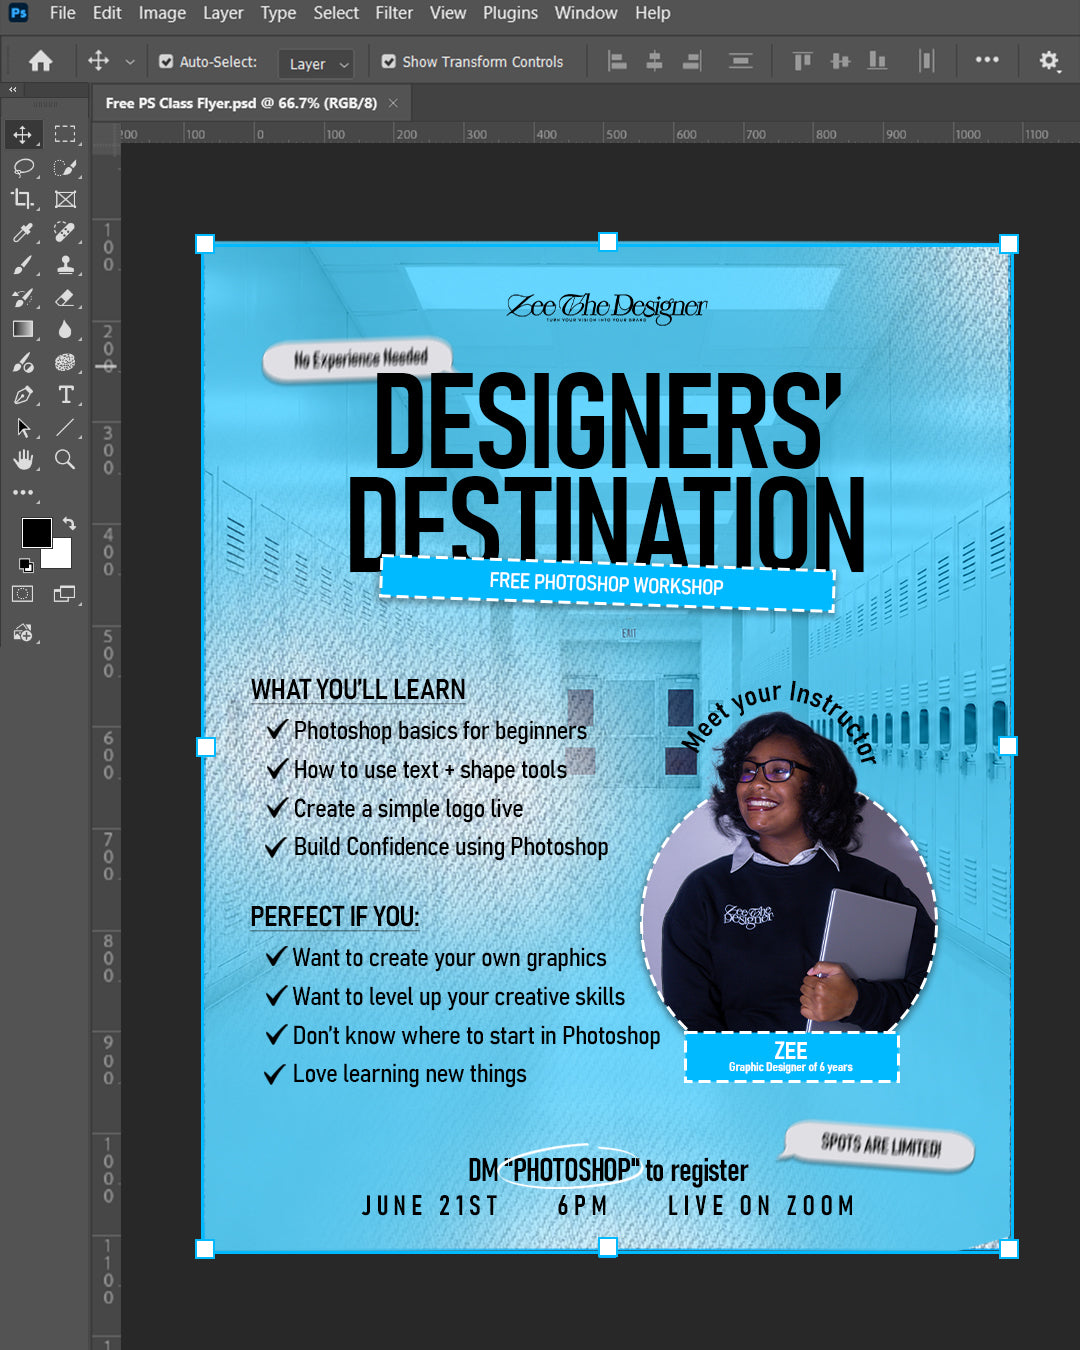The width and height of the screenshot is (1080, 1350).
Task: Pick the Quick Selection tool
Action: click(65, 167)
